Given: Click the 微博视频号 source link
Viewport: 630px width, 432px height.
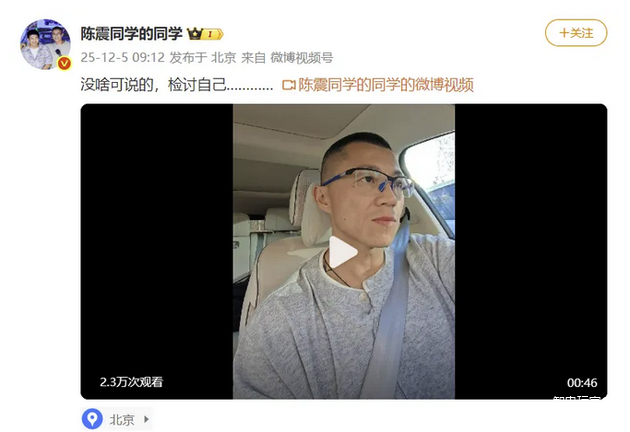Looking at the screenshot, I should (302, 58).
